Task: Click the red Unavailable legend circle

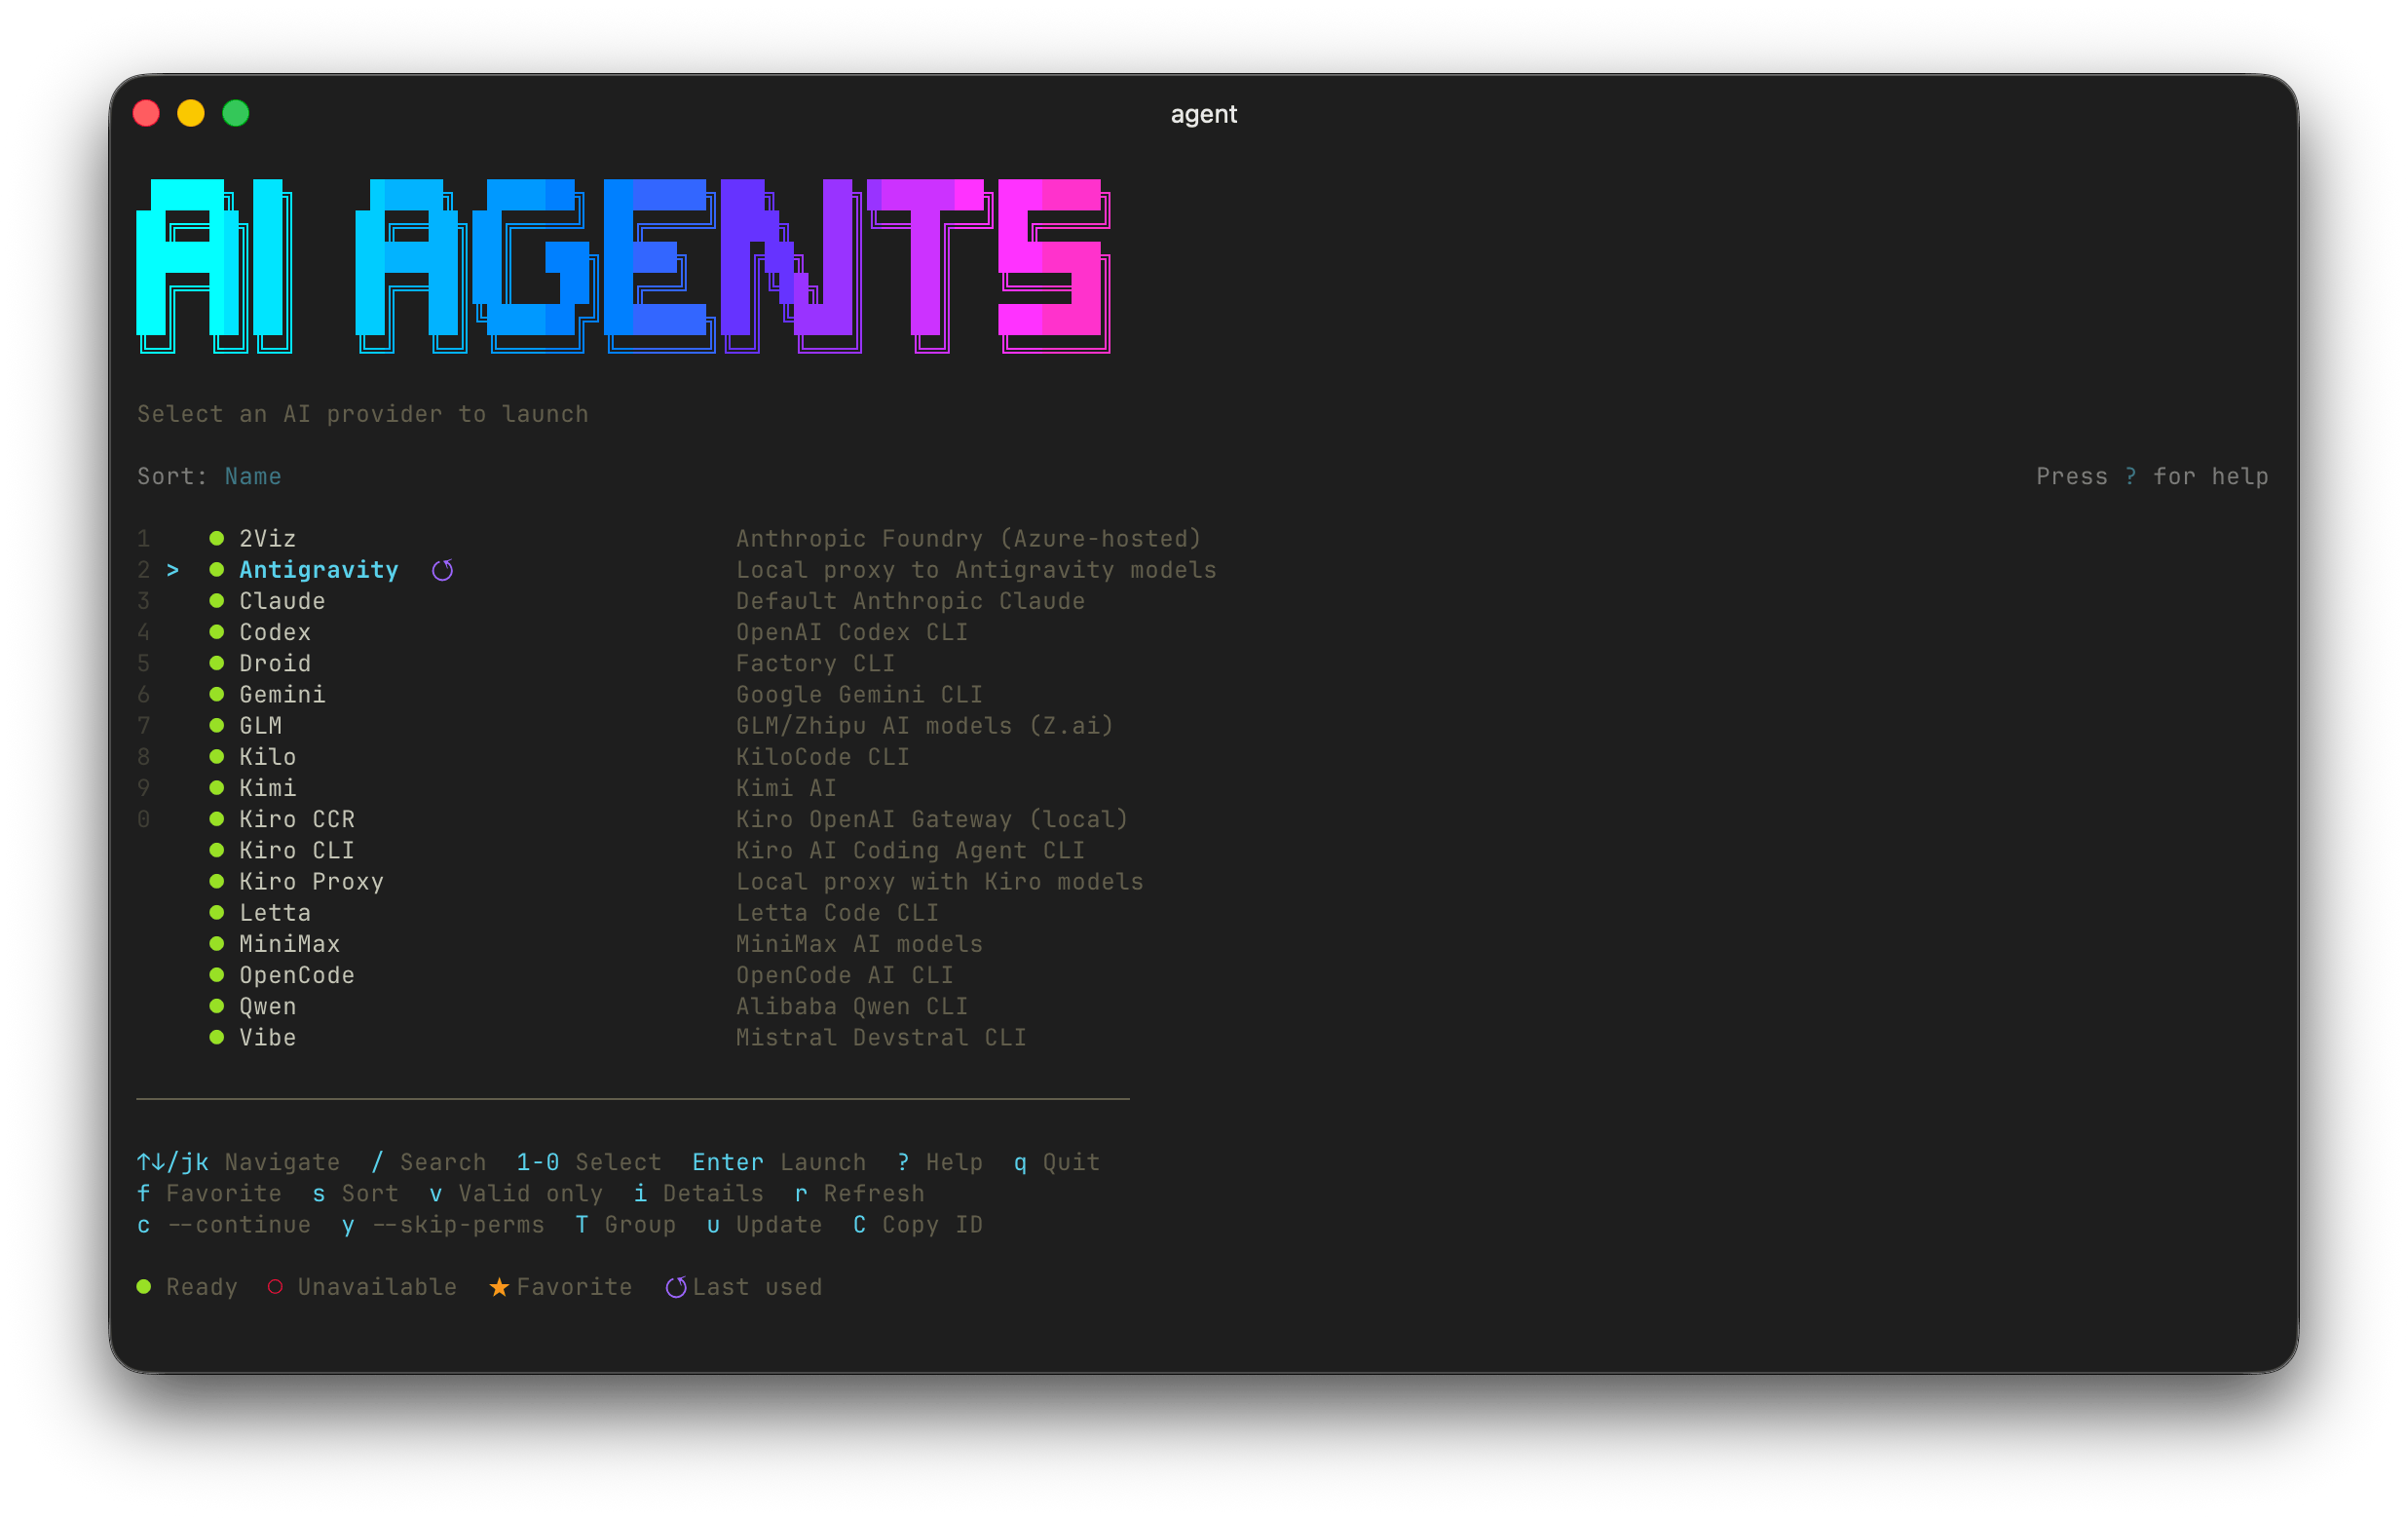Action: [275, 1287]
